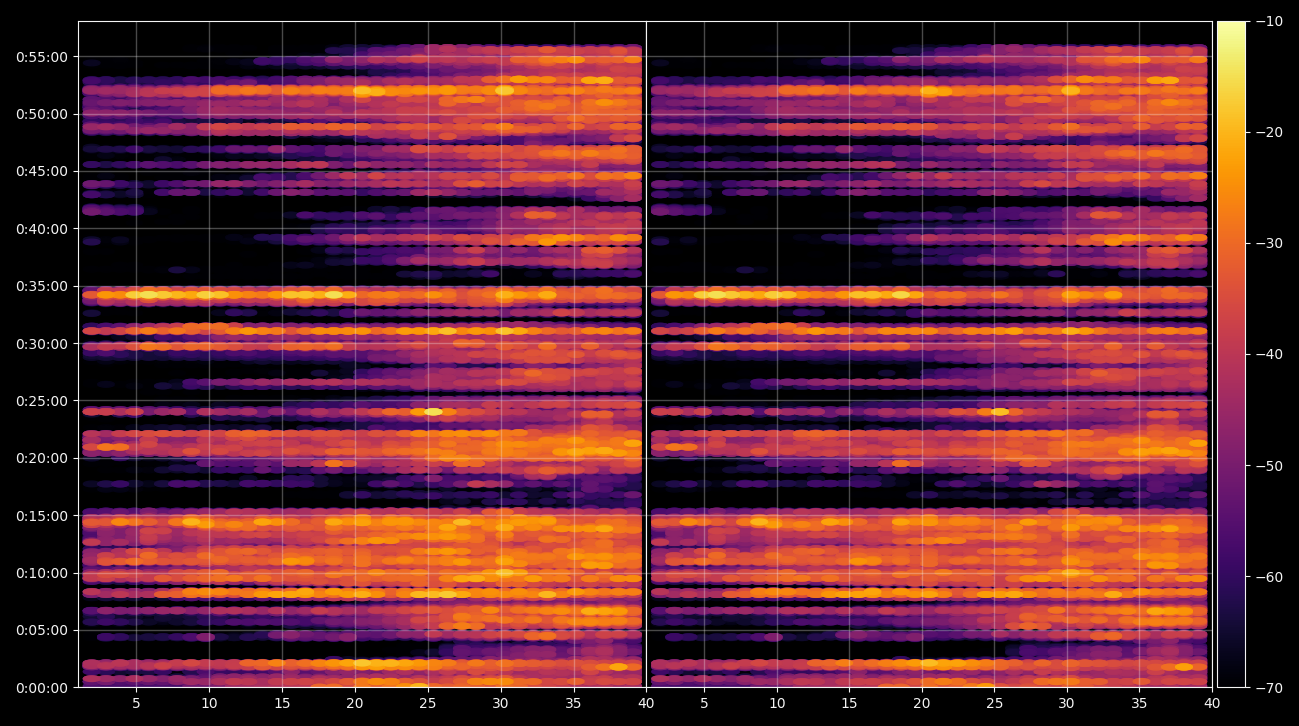Select x-axis label 10 under left heatmap
Image resolution: width=1299 pixels, height=726 pixels.
coord(209,704)
